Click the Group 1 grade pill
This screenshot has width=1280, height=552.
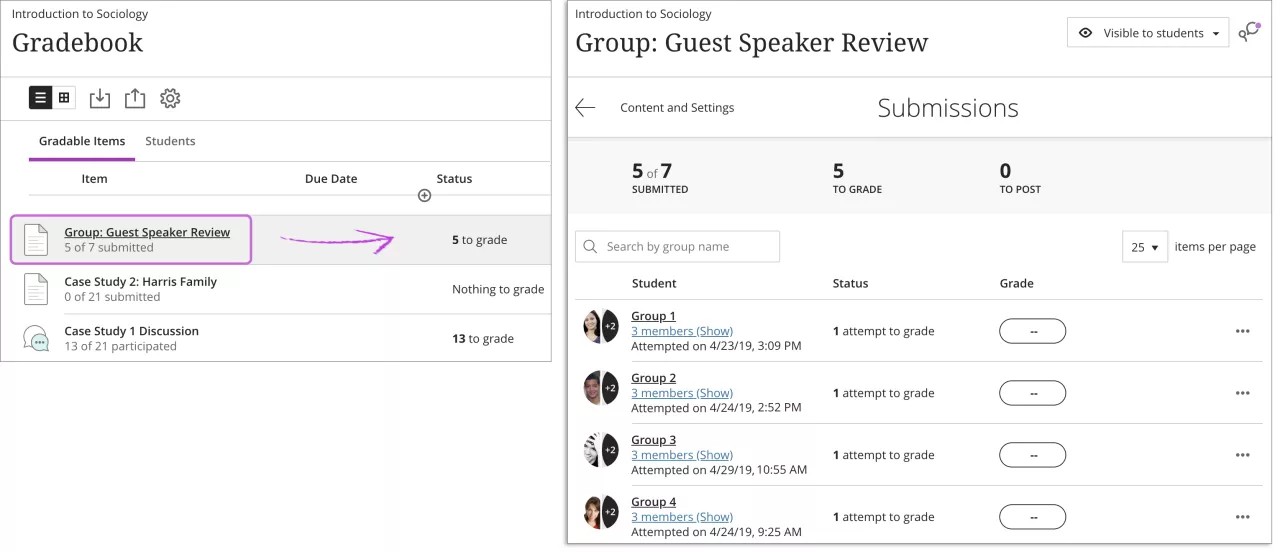click(1032, 331)
